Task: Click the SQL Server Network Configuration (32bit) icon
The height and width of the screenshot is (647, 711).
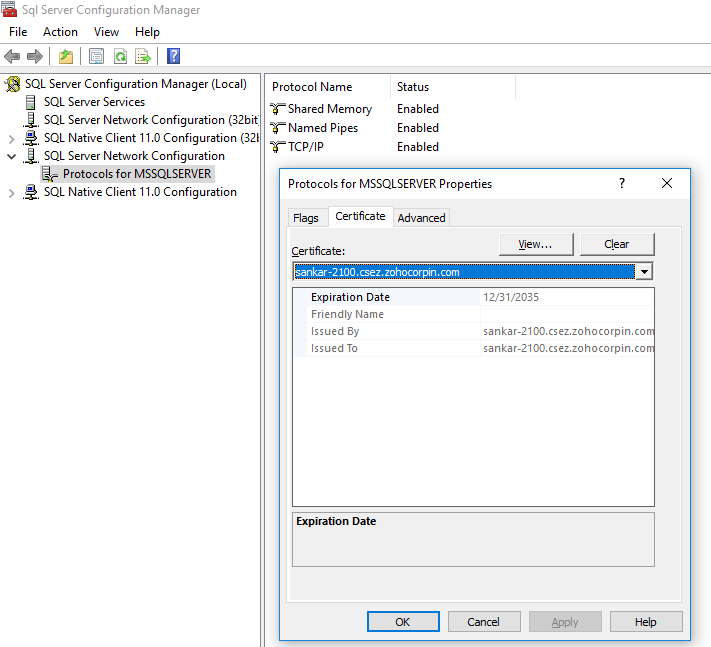Action: (30, 120)
